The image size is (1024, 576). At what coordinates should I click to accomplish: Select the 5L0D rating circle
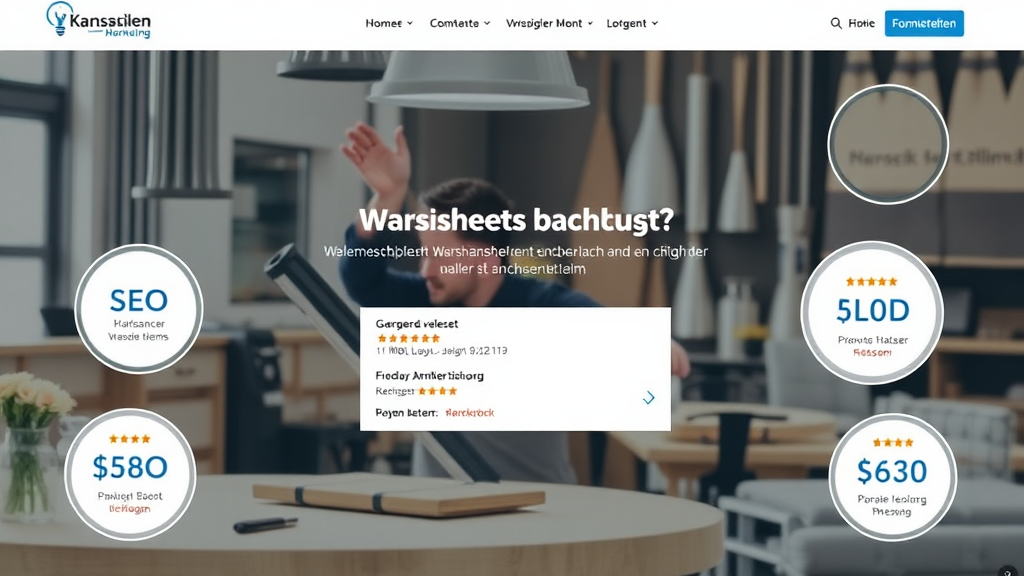point(872,313)
